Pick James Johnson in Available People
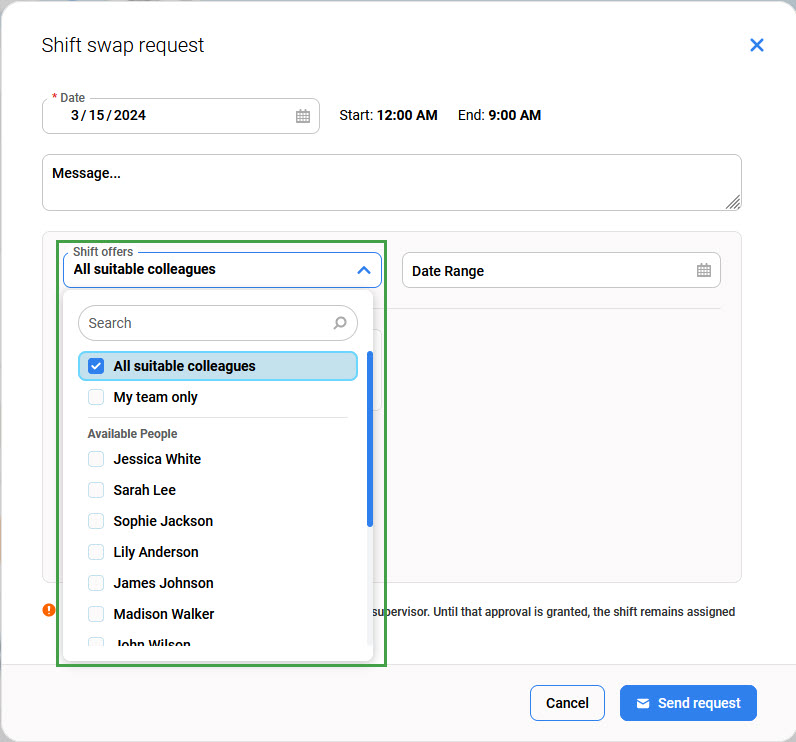The width and height of the screenshot is (796, 742). point(163,583)
